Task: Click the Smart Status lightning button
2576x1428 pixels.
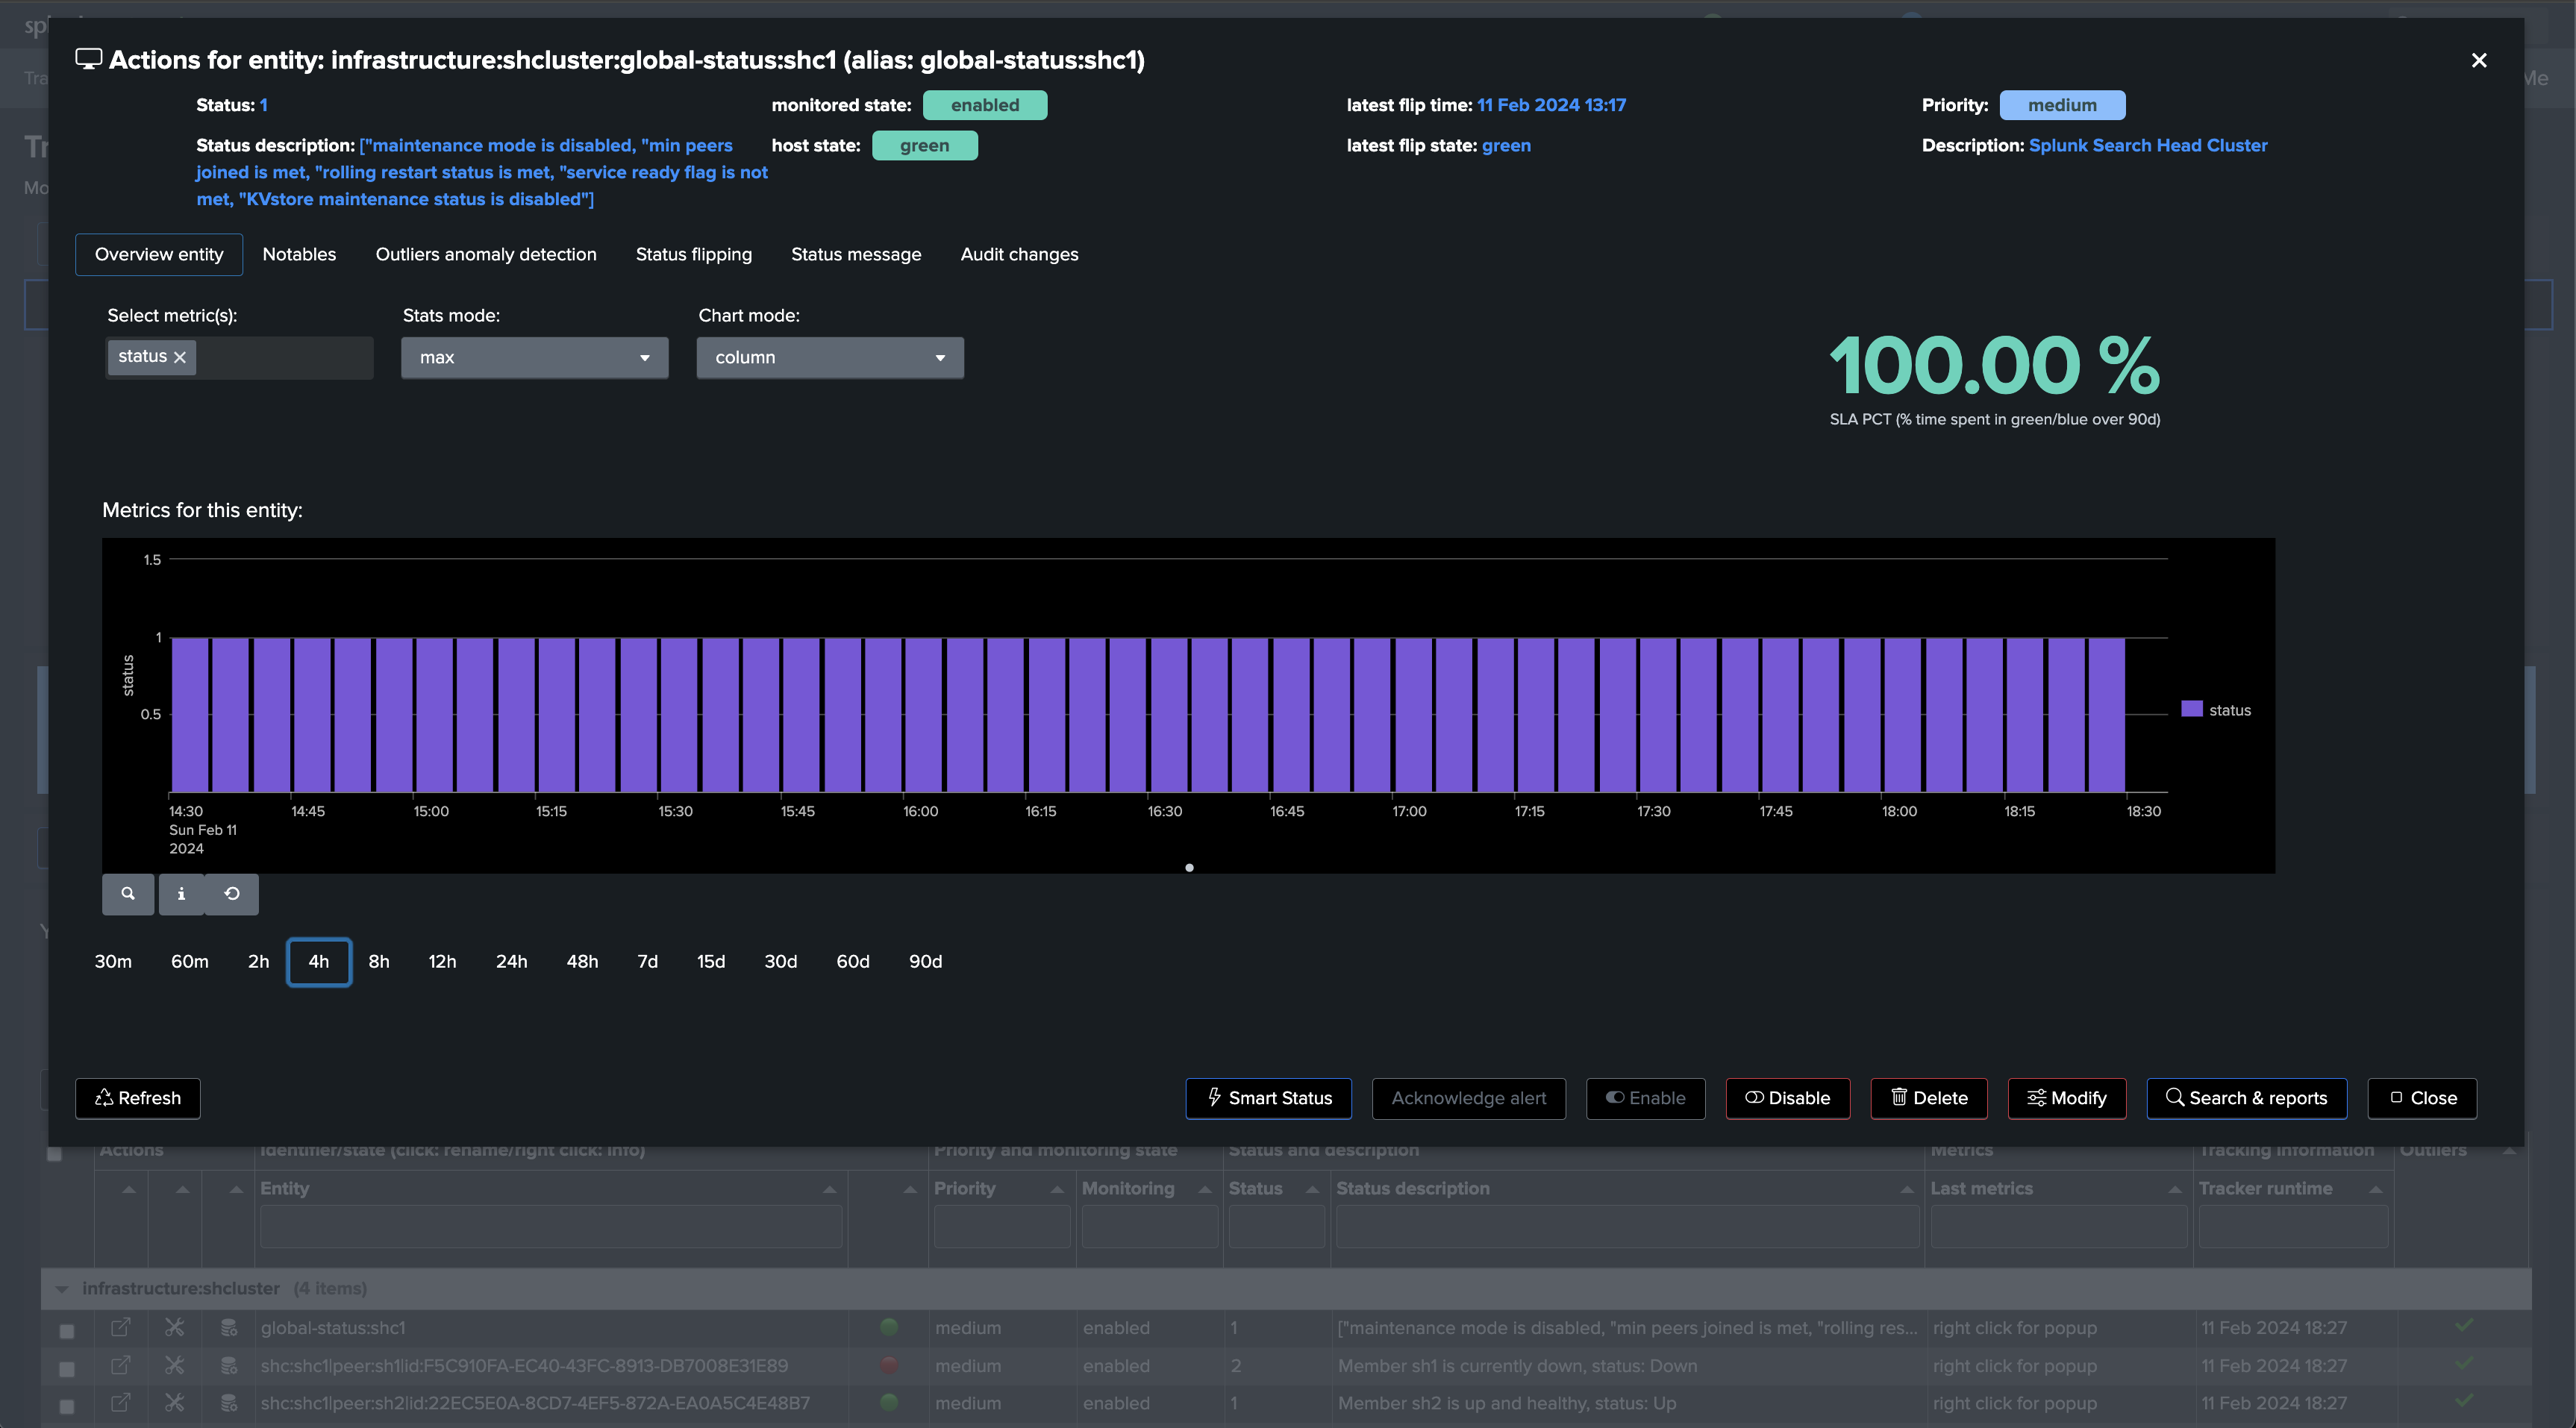Action: pyautogui.click(x=1268, y=1098)
